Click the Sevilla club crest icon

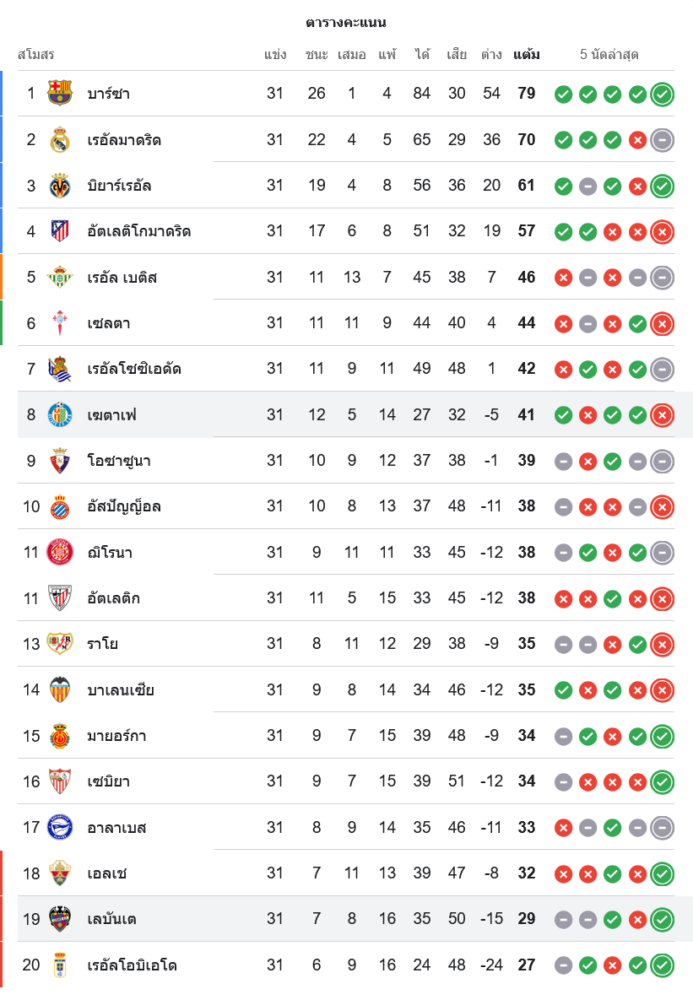(x=60, y=782)
